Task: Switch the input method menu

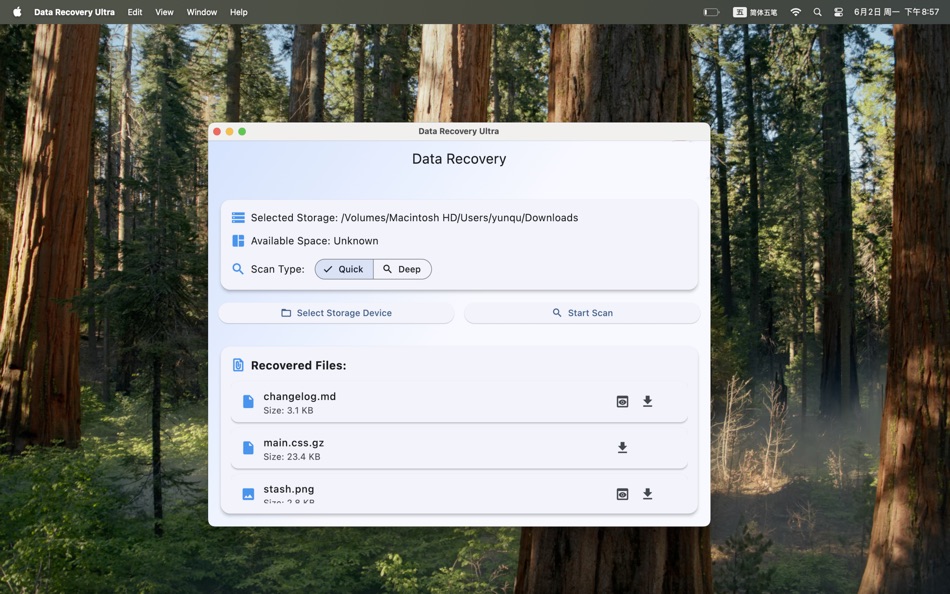Action: 755,12
